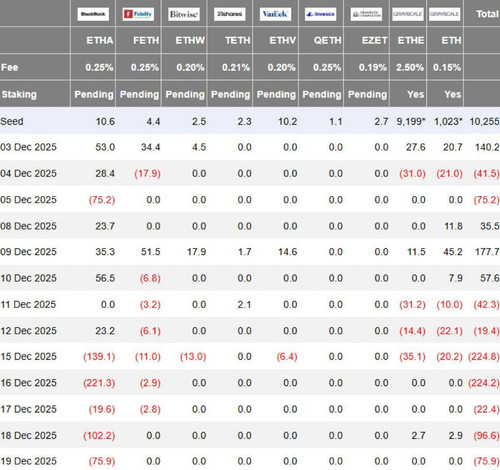Click the Fee row label
The width and height of the screenshot is (500, 470).
pyautogui.click(x=9, y=67)
